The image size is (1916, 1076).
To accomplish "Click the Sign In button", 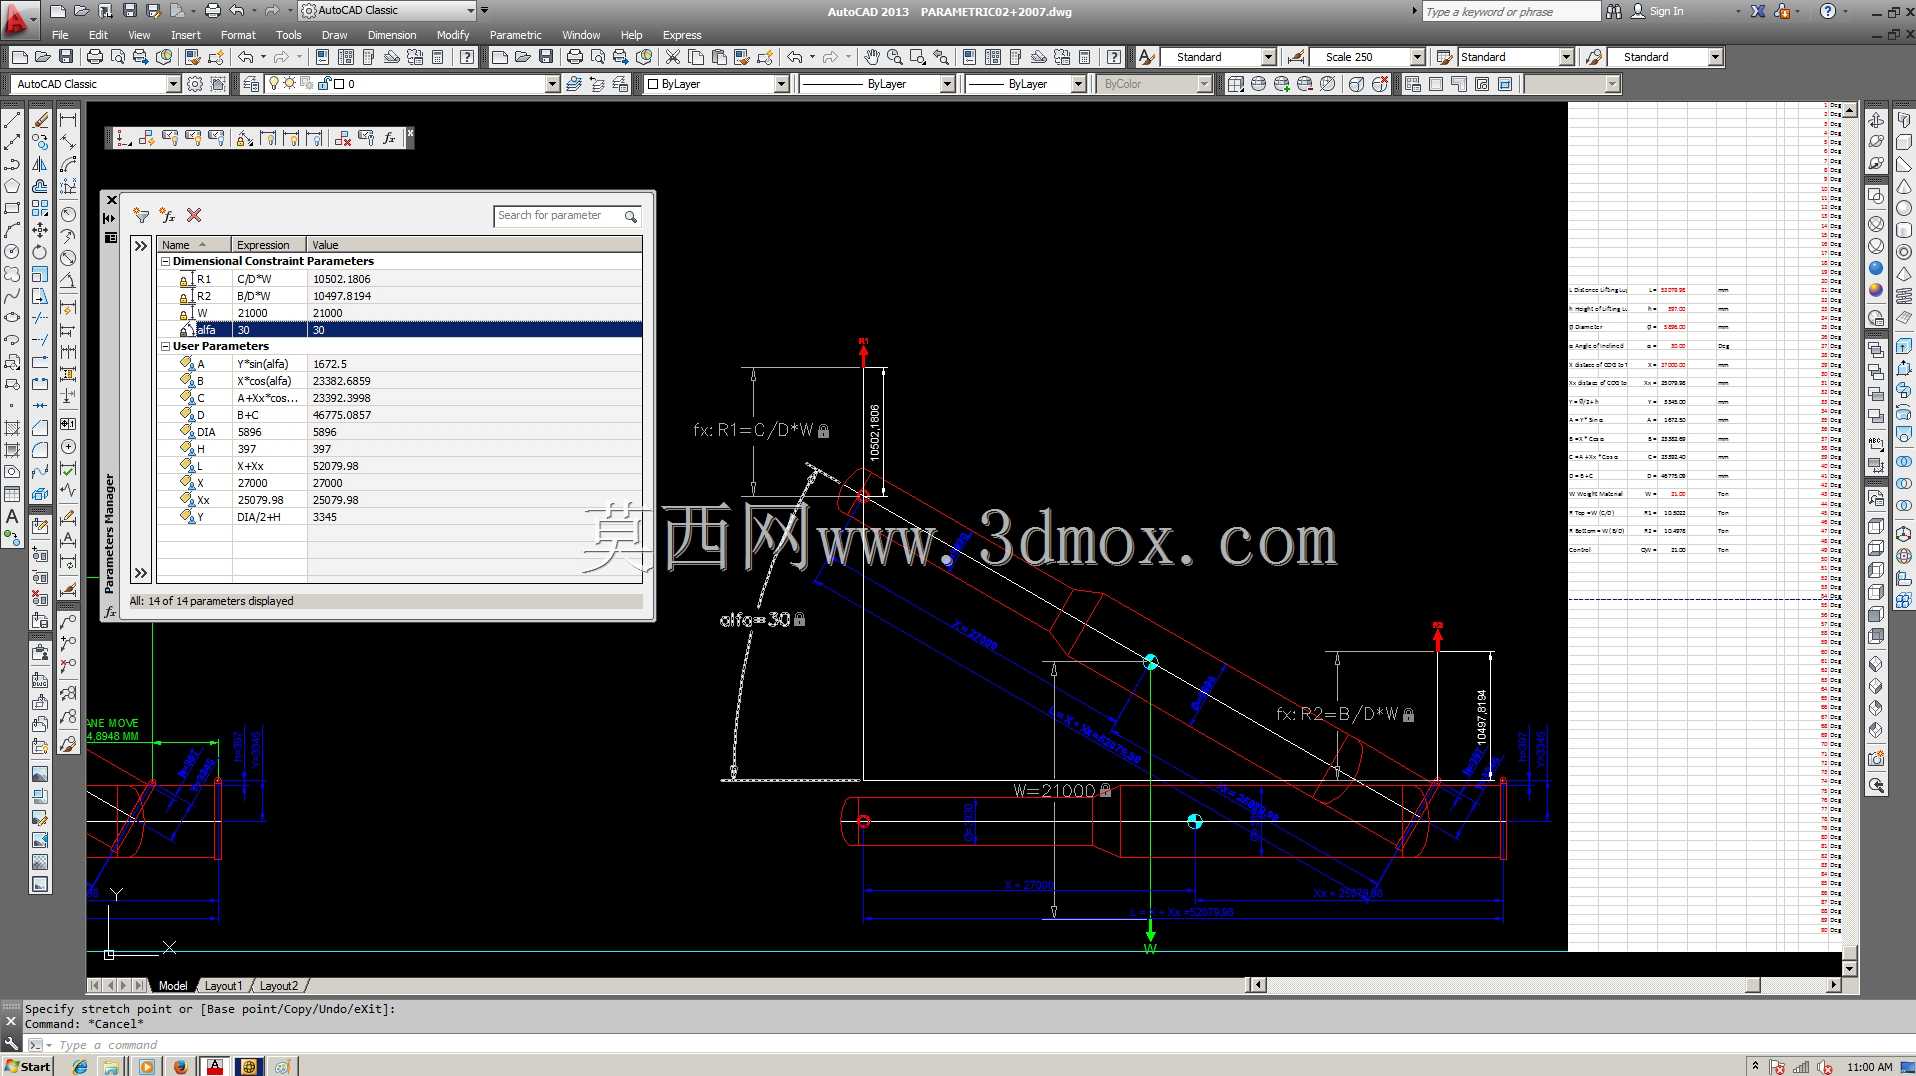I will tap(1657, 11).
